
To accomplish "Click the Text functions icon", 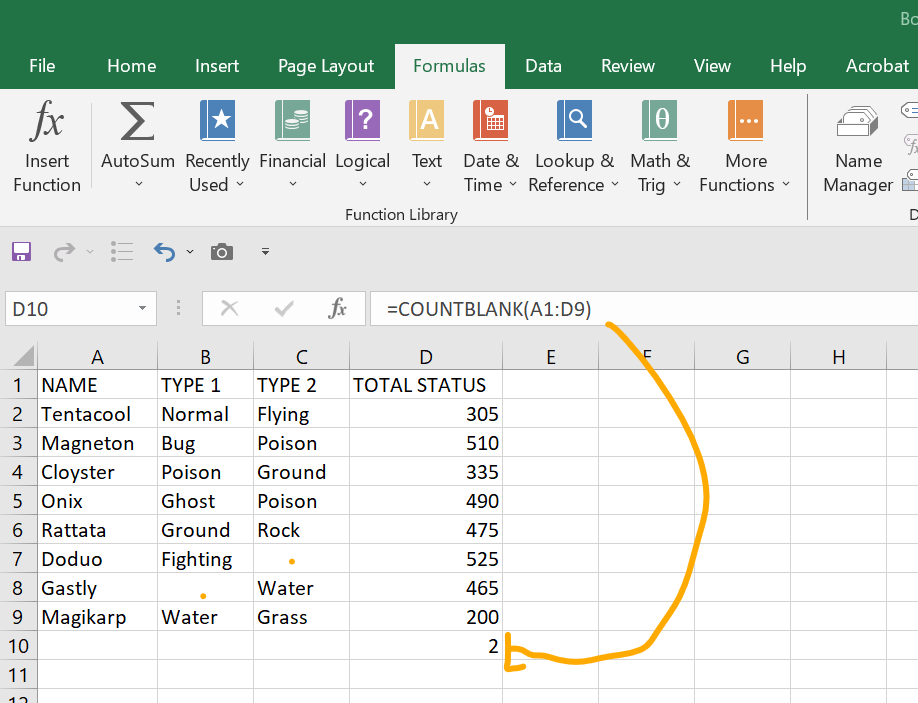I will [x=426, y=120].
